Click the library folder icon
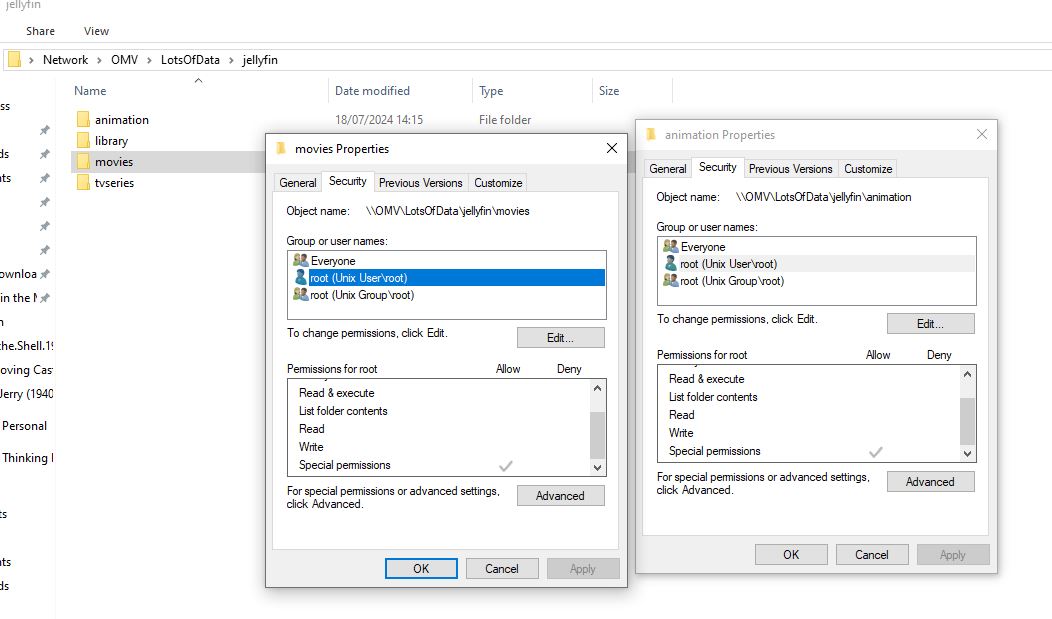Screen dimensions: 1052x619 [x=83, y=141]
